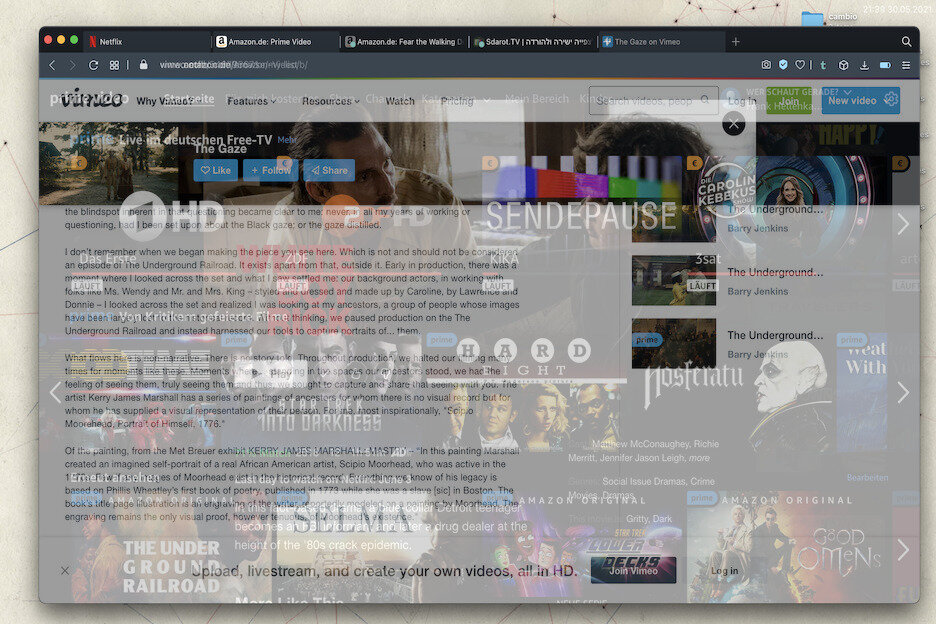Switch to the Netflix tab

149,42
